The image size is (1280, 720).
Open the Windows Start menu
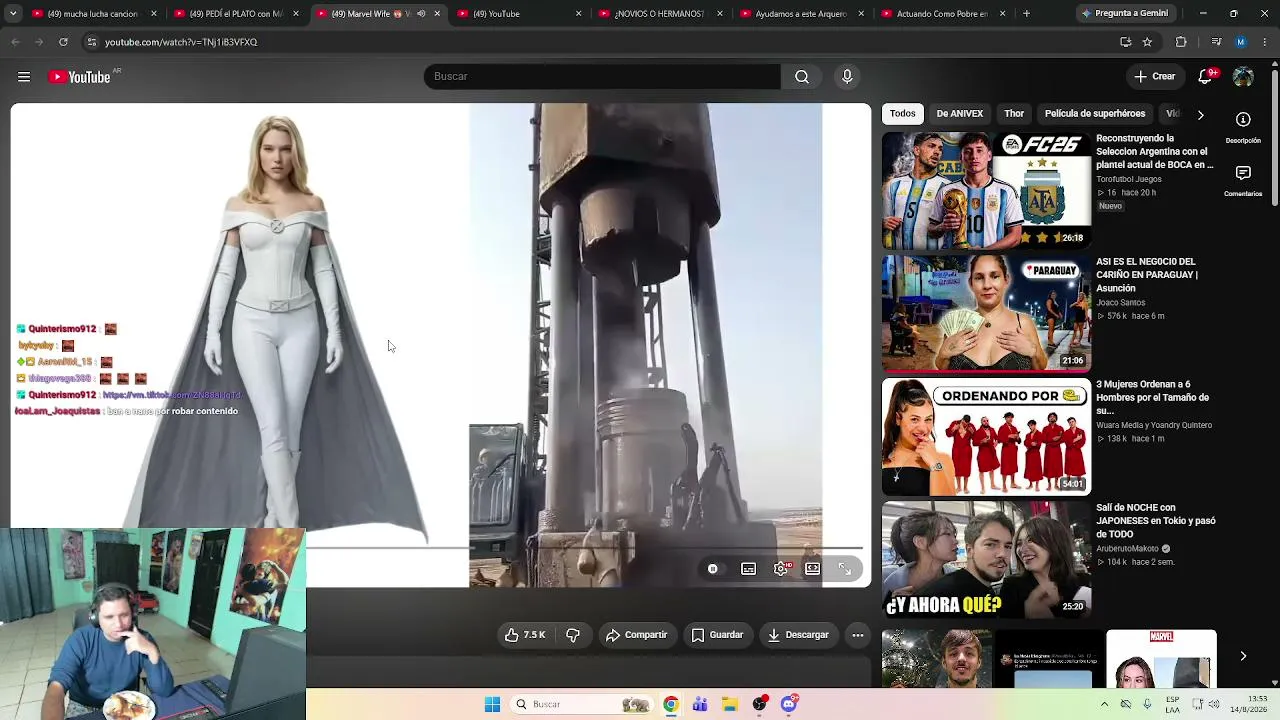tap(492, 704)
